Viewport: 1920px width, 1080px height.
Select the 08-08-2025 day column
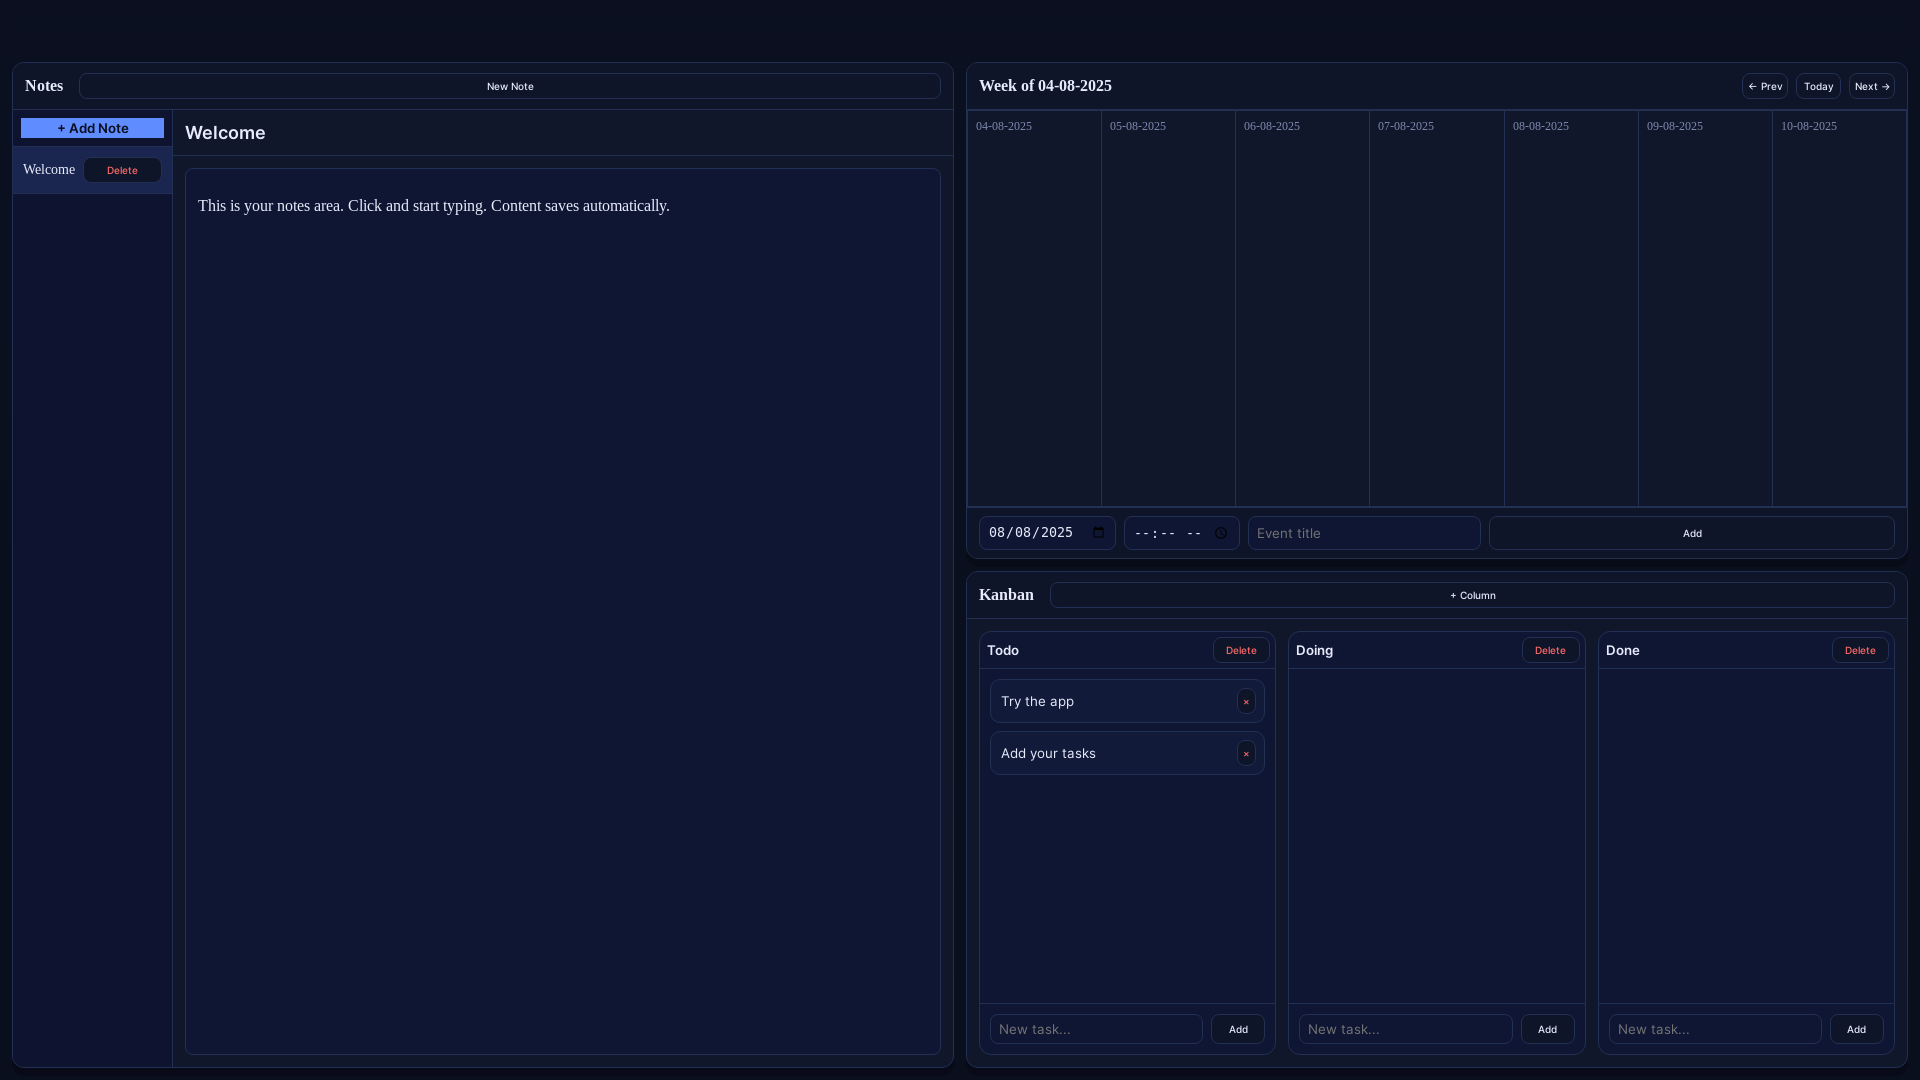tap(1571, 308)
